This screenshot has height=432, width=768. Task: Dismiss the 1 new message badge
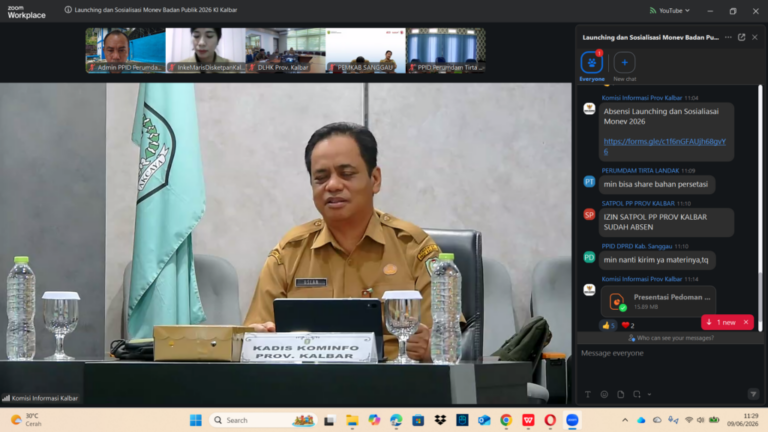click(x=746, y=322)
